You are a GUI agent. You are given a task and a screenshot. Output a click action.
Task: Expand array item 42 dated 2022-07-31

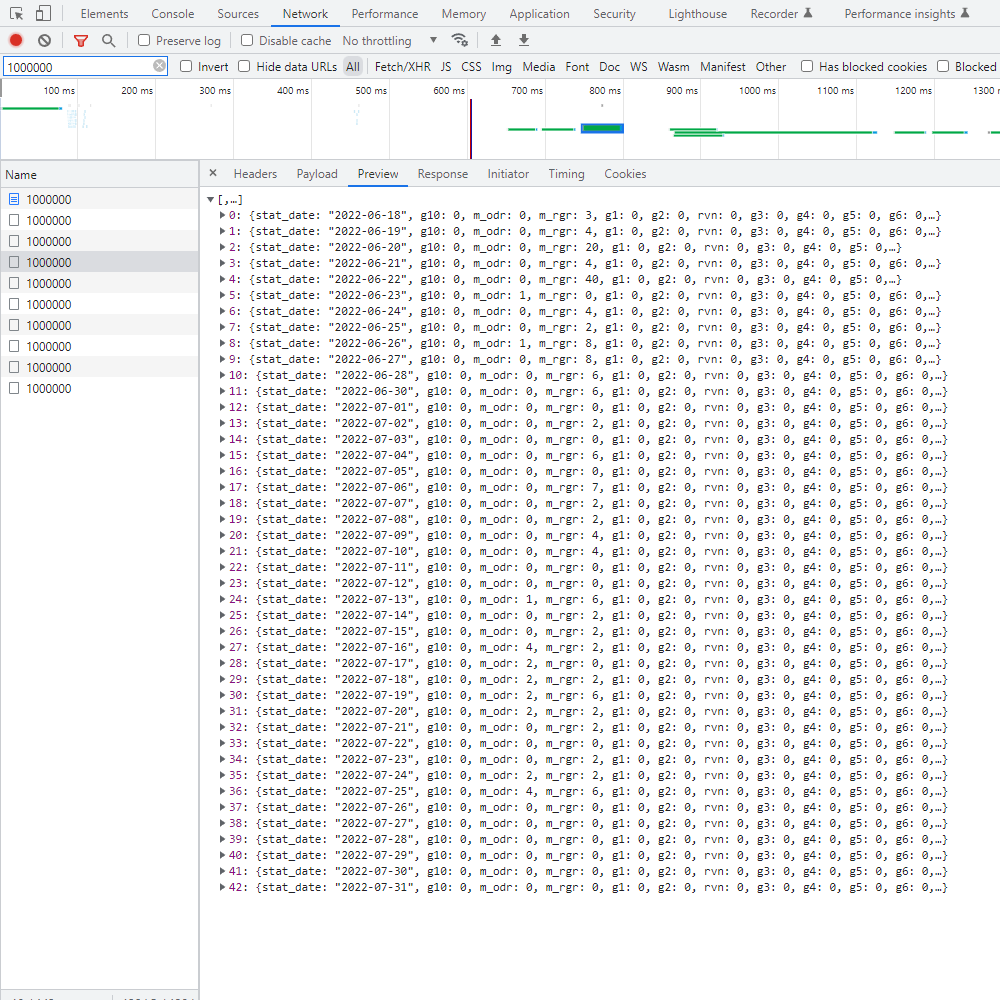click(x=223, y=887)
